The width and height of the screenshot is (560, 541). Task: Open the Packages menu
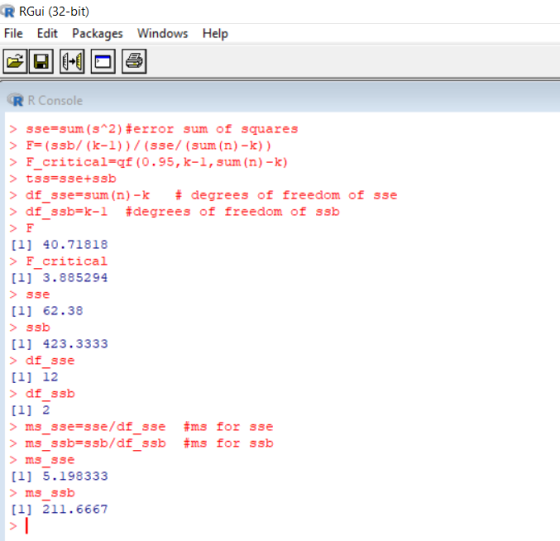coord(97,34)
